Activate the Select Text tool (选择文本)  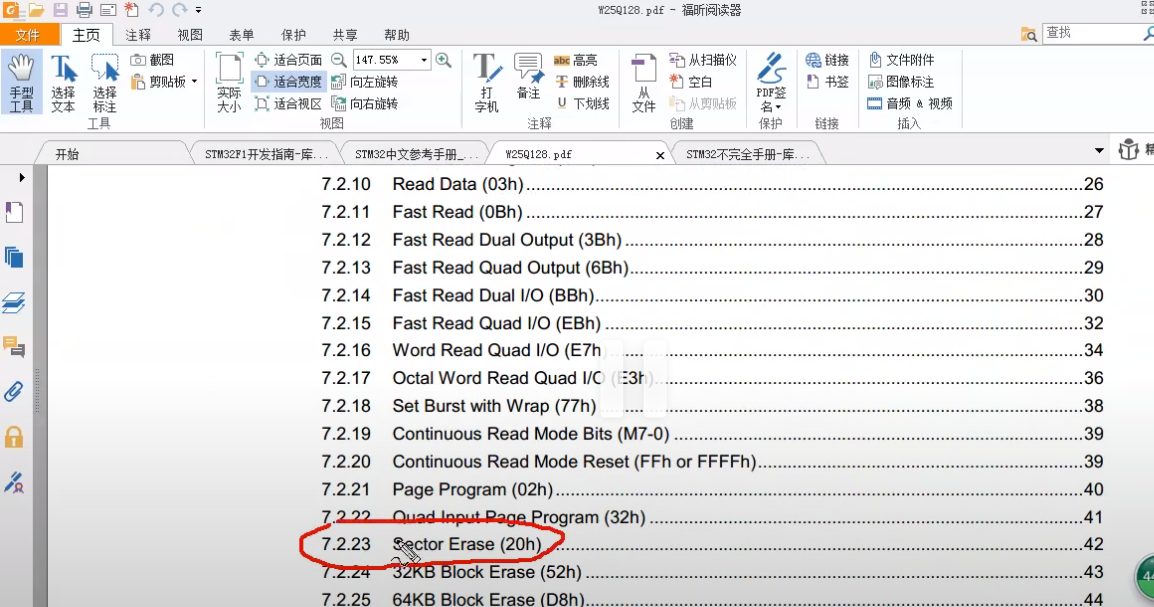63,83
